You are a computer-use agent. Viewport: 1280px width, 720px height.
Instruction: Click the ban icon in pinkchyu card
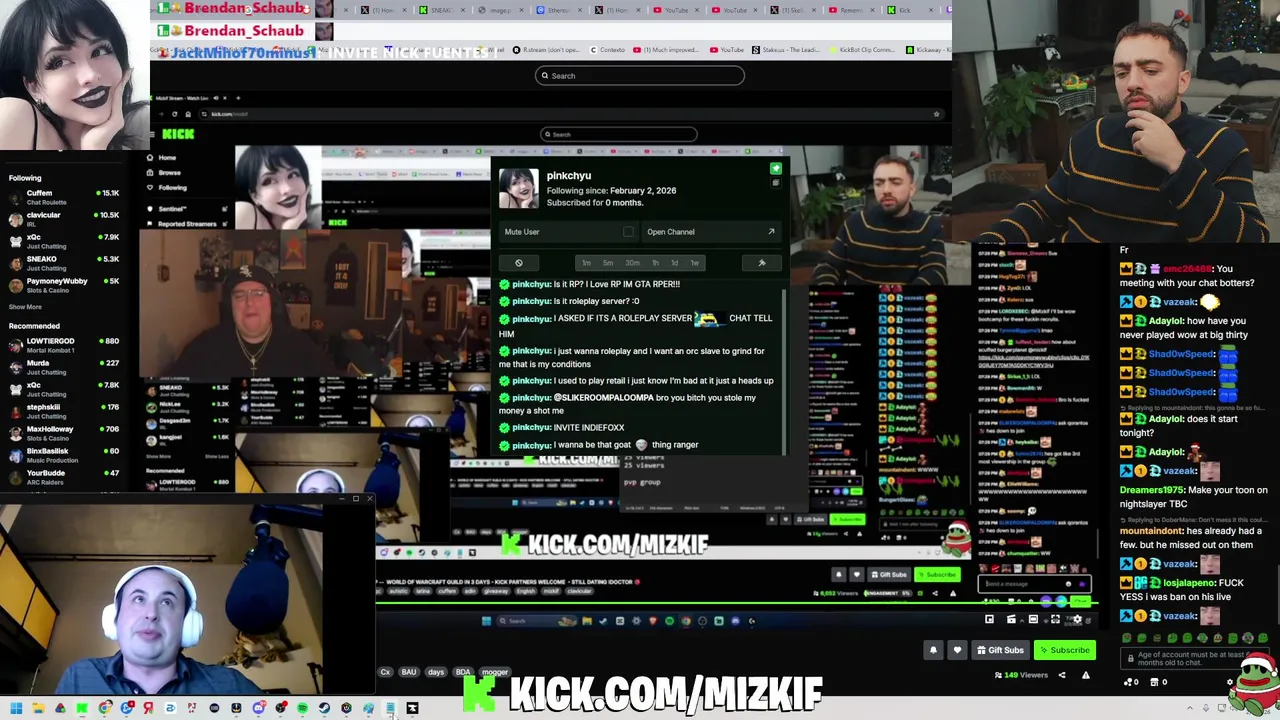click(518, 263)
